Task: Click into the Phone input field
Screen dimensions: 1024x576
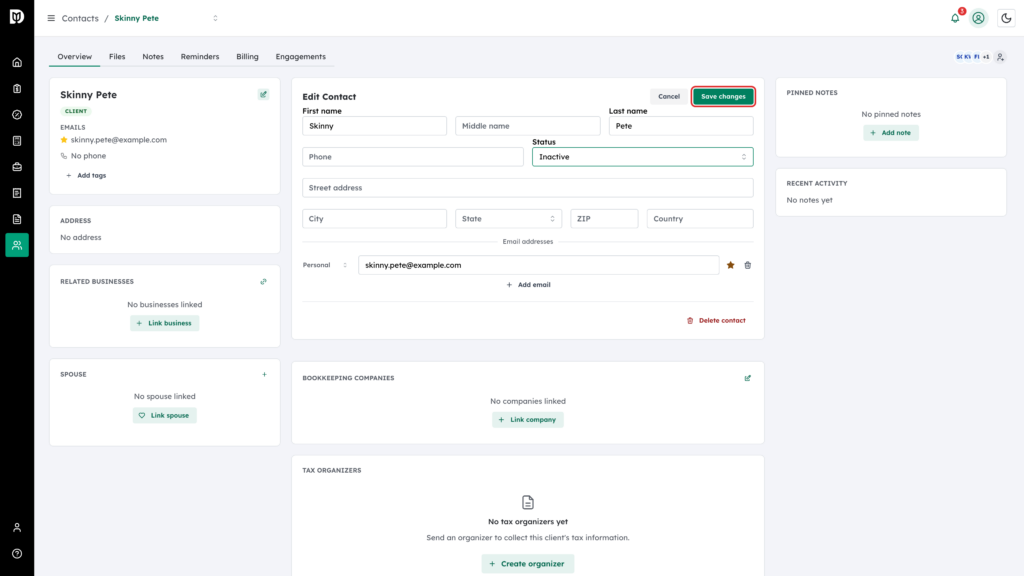Action: coord(413,157)
